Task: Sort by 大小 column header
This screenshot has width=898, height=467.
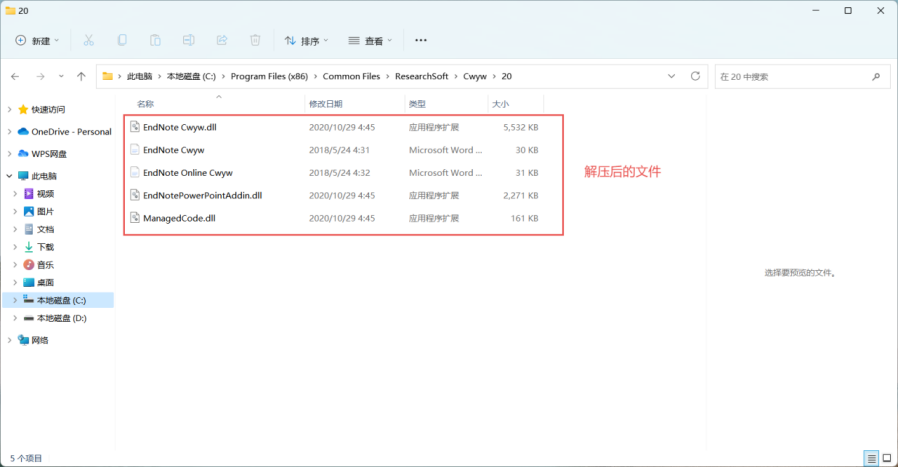Action: 501,104
